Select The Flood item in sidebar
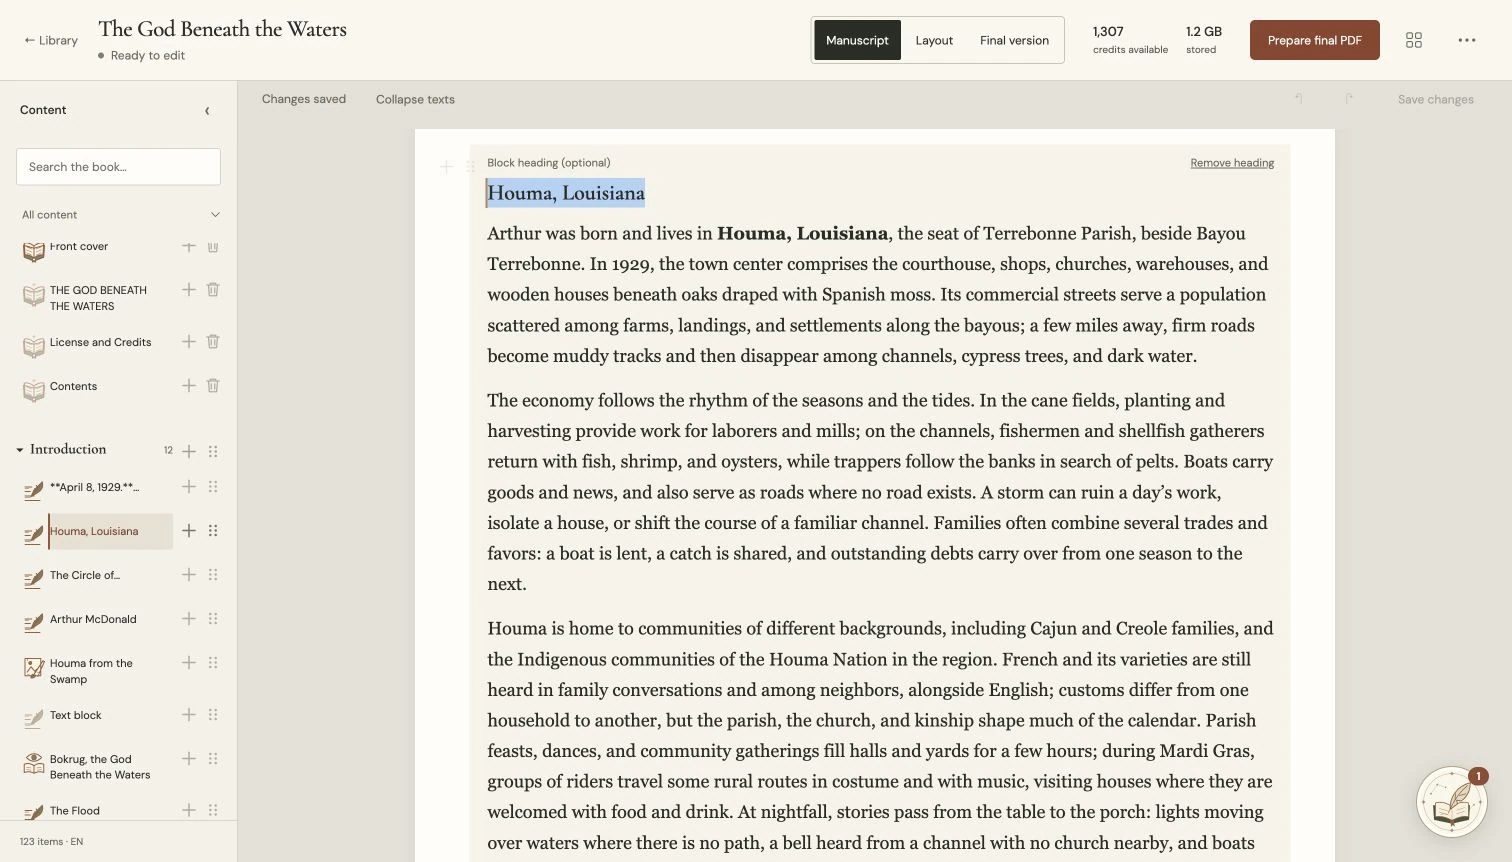This screenshot has height=862, width=1512. tap(75, 811)
